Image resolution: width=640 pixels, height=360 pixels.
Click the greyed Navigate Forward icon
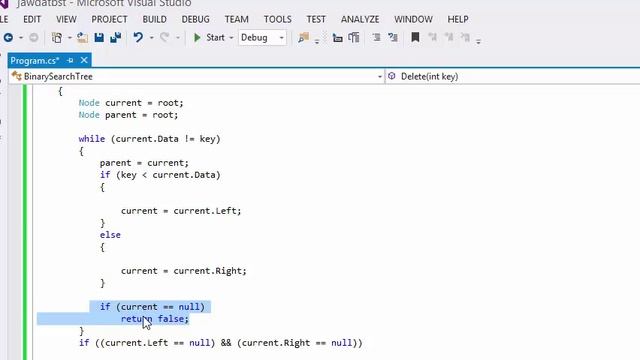tap(34, 38)
